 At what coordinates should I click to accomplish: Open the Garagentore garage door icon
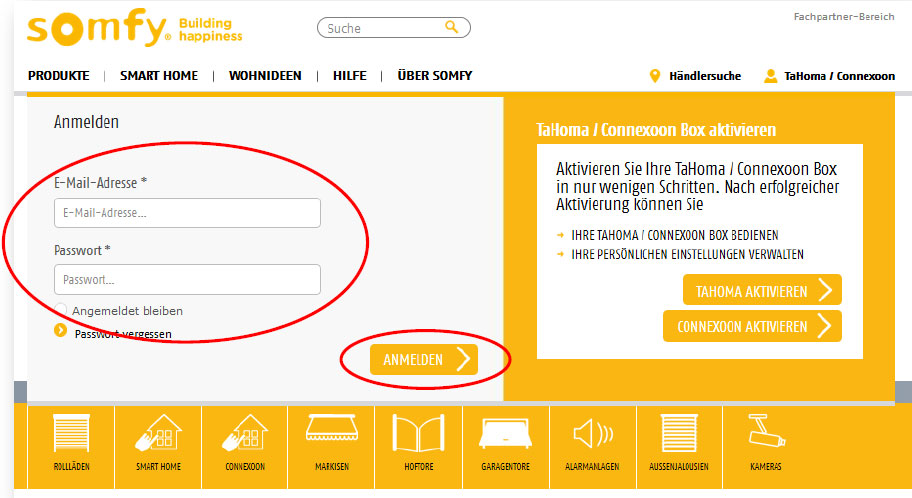[x=505, y=433]
